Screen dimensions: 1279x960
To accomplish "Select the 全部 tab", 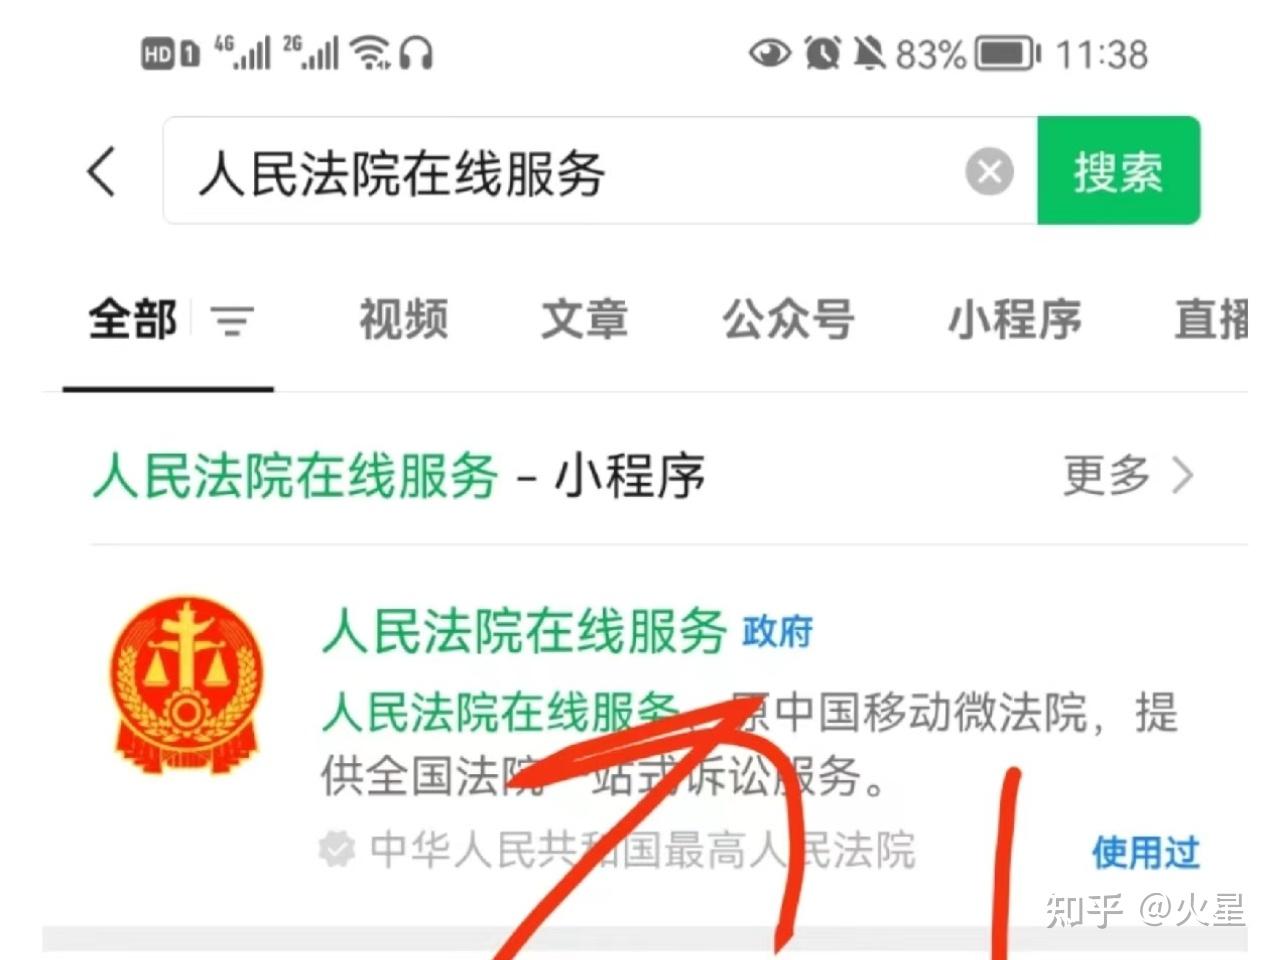I will (x=132, y=320).
